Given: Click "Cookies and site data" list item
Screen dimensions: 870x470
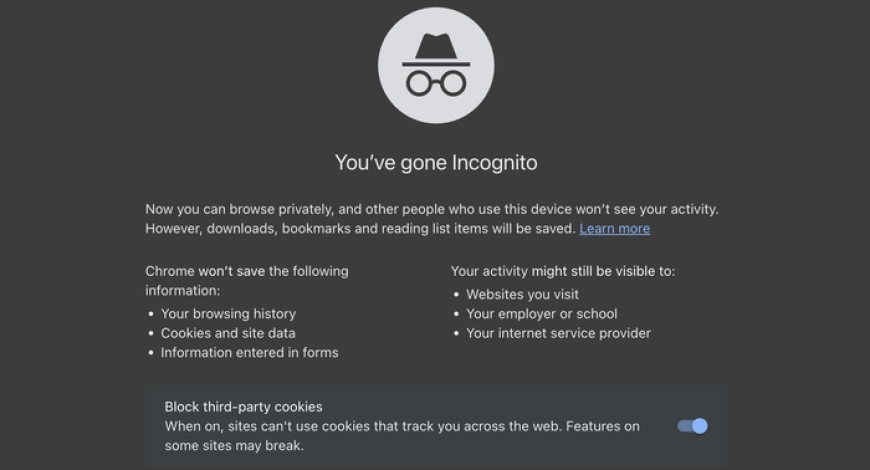Looking at the screenshot, I should pyautogui.click(x=228, y=333).
